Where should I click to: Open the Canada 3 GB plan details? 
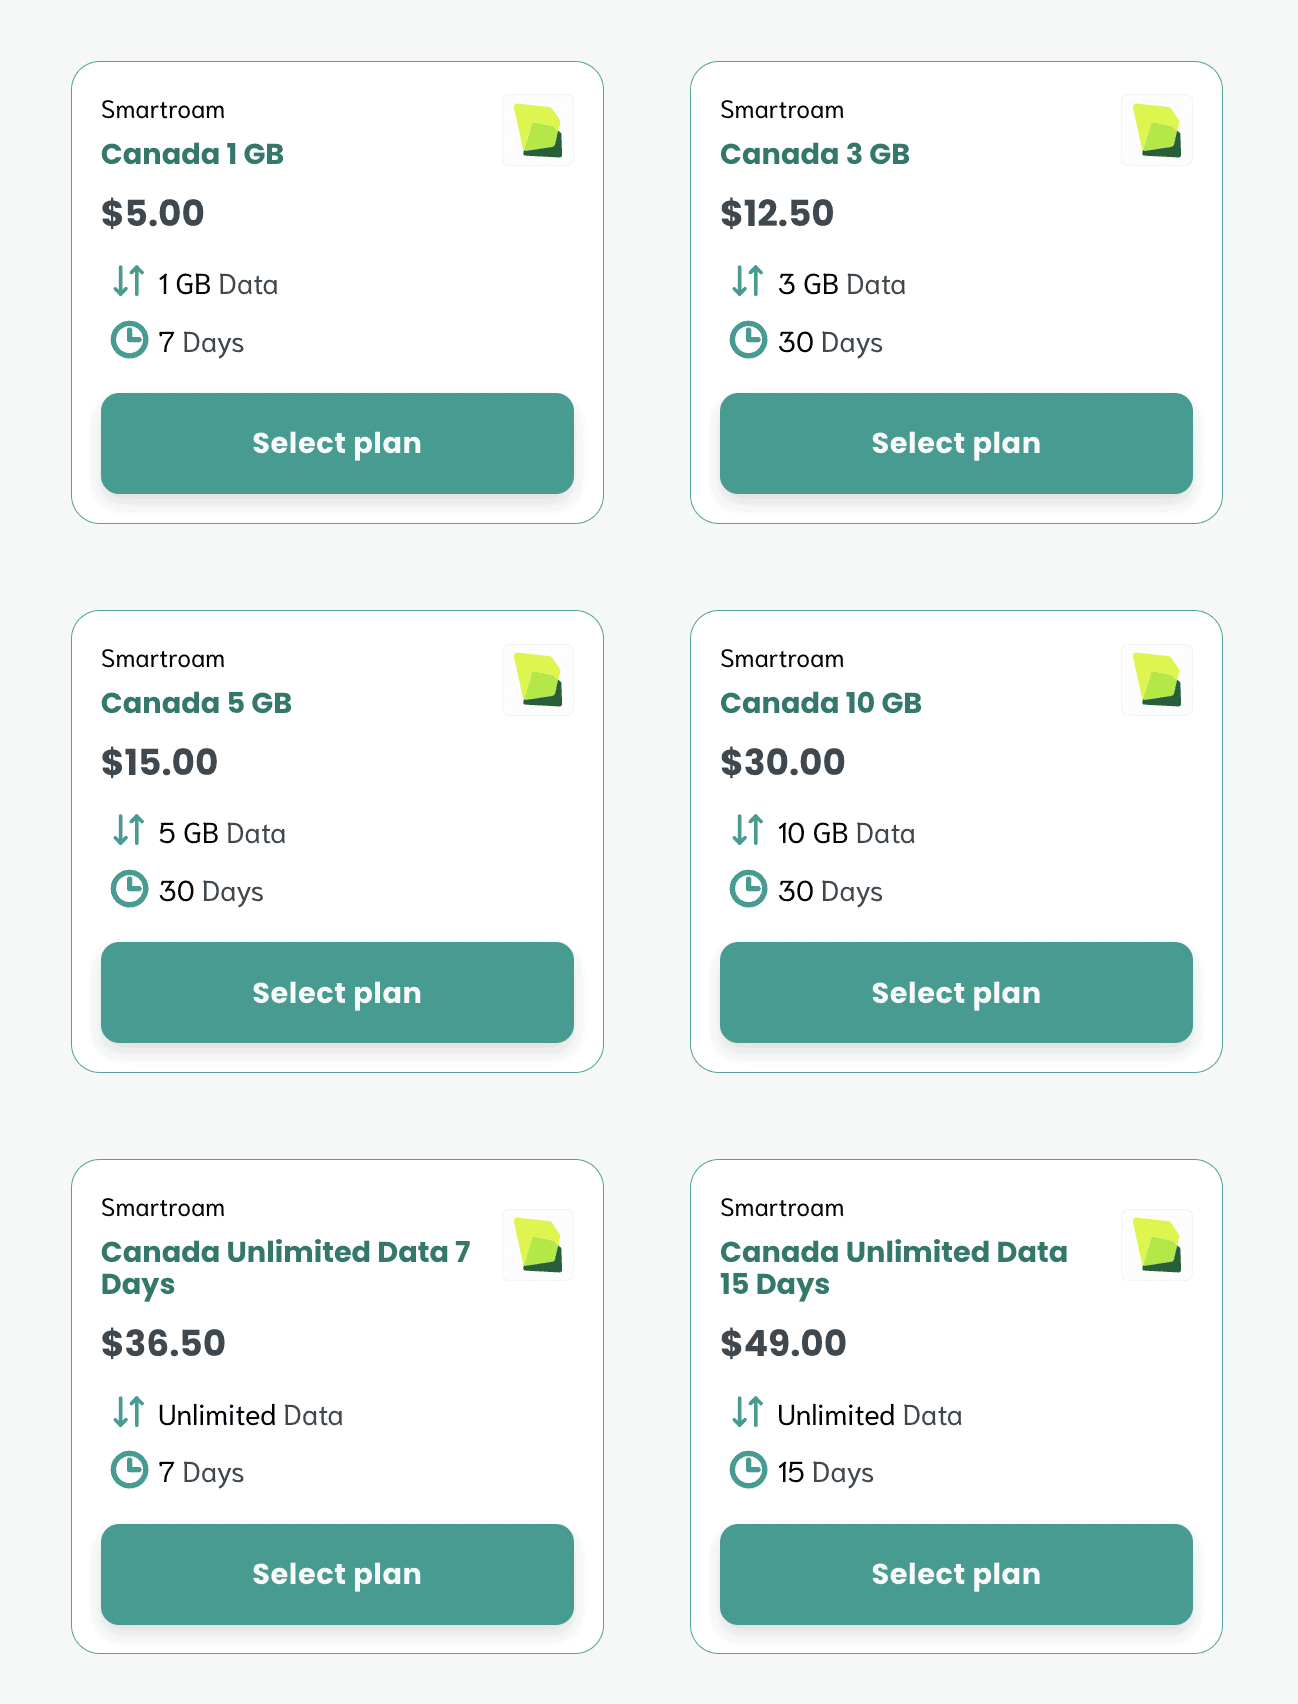click(815, 154)
